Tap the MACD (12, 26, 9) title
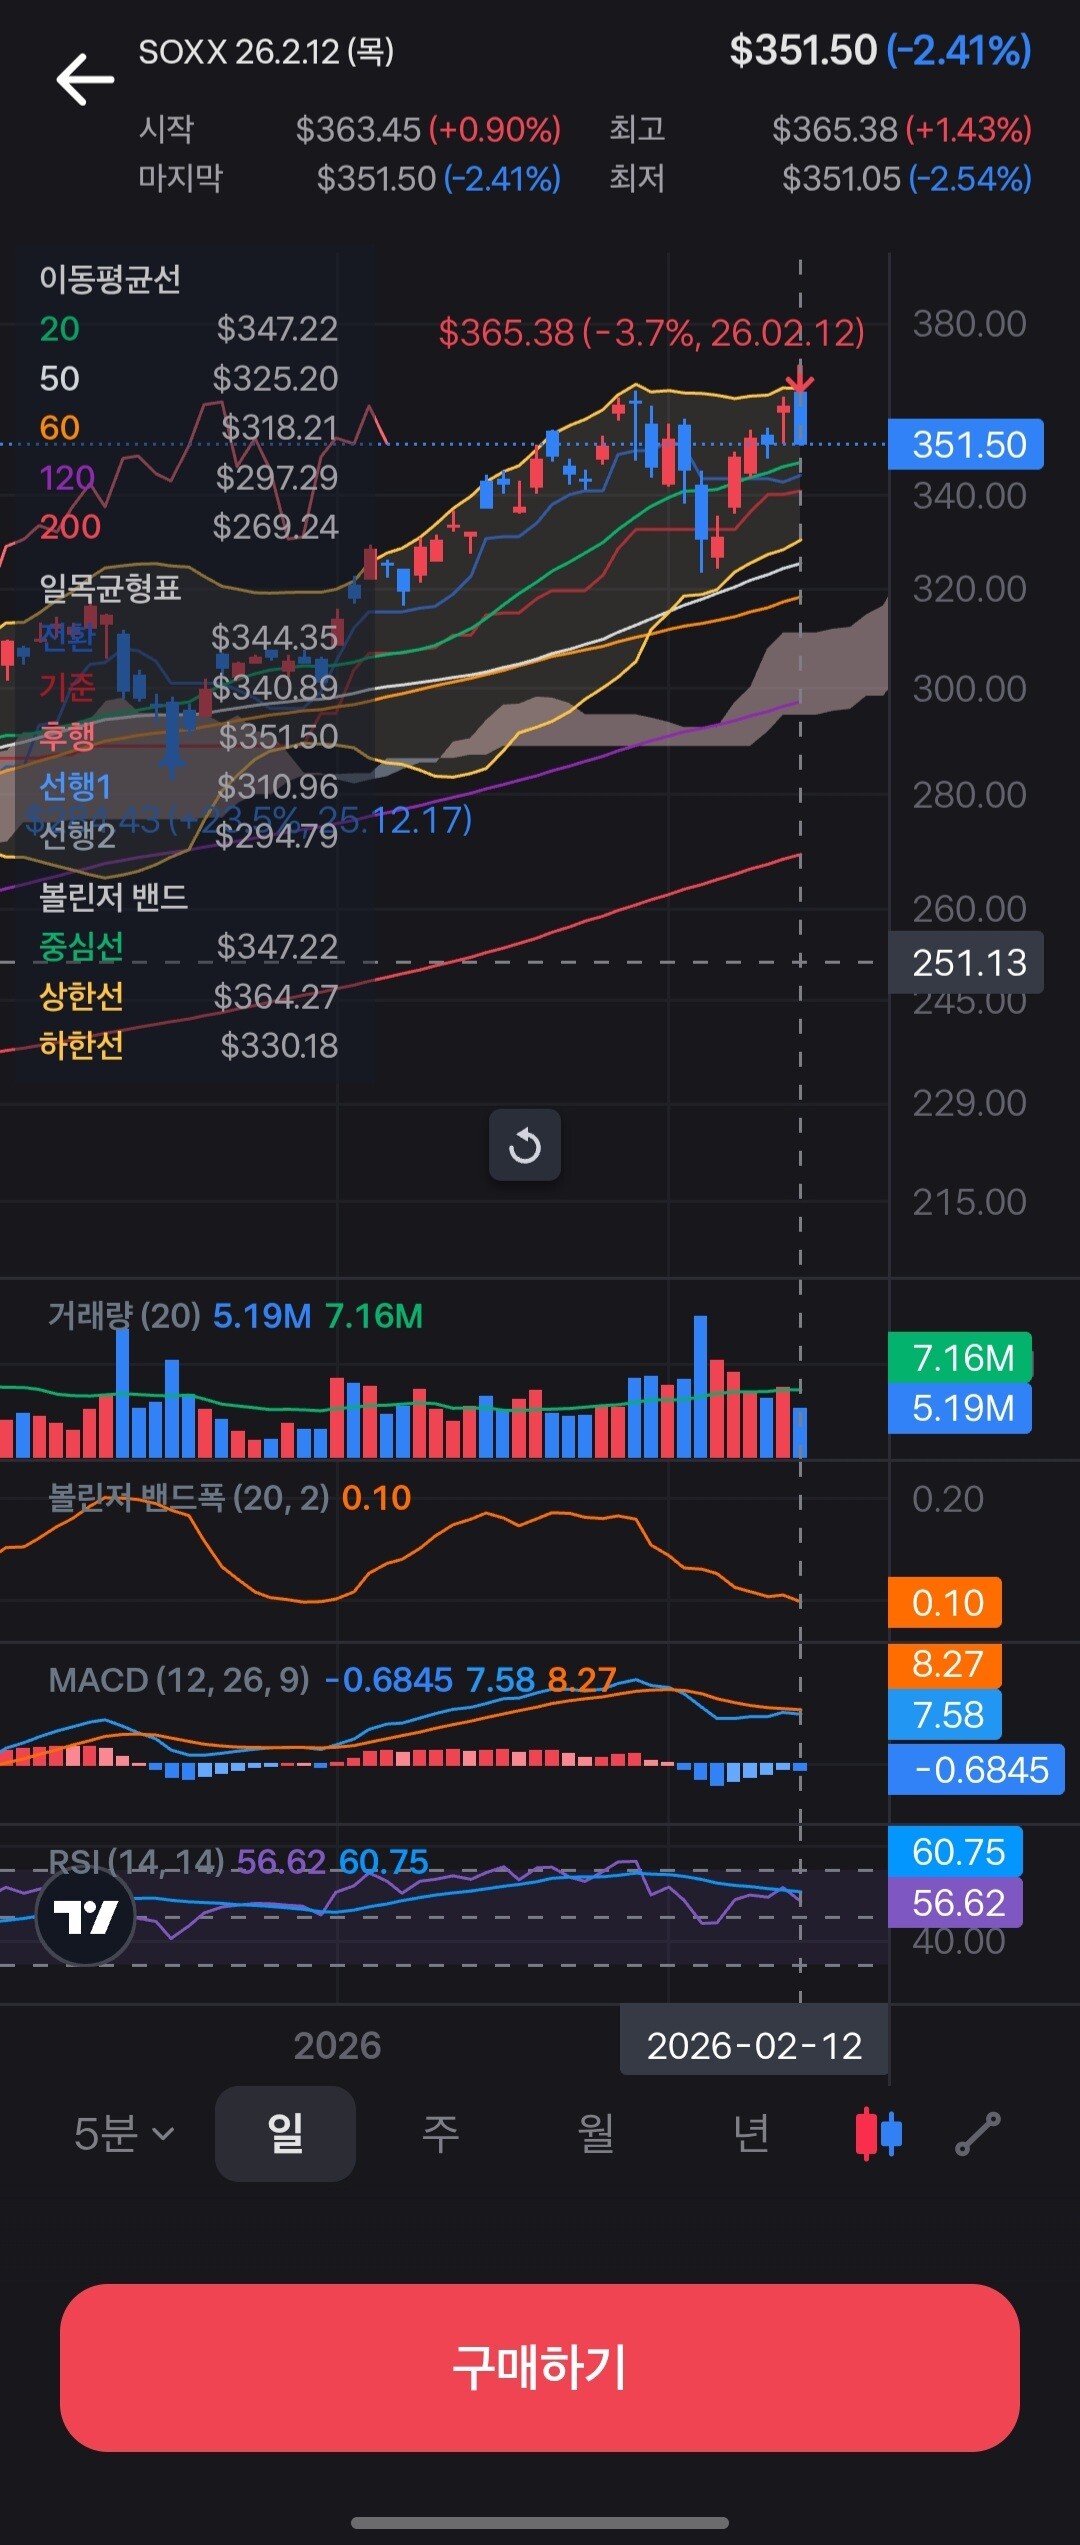Viewport: 1080px width, 2545px height. 179,1679
